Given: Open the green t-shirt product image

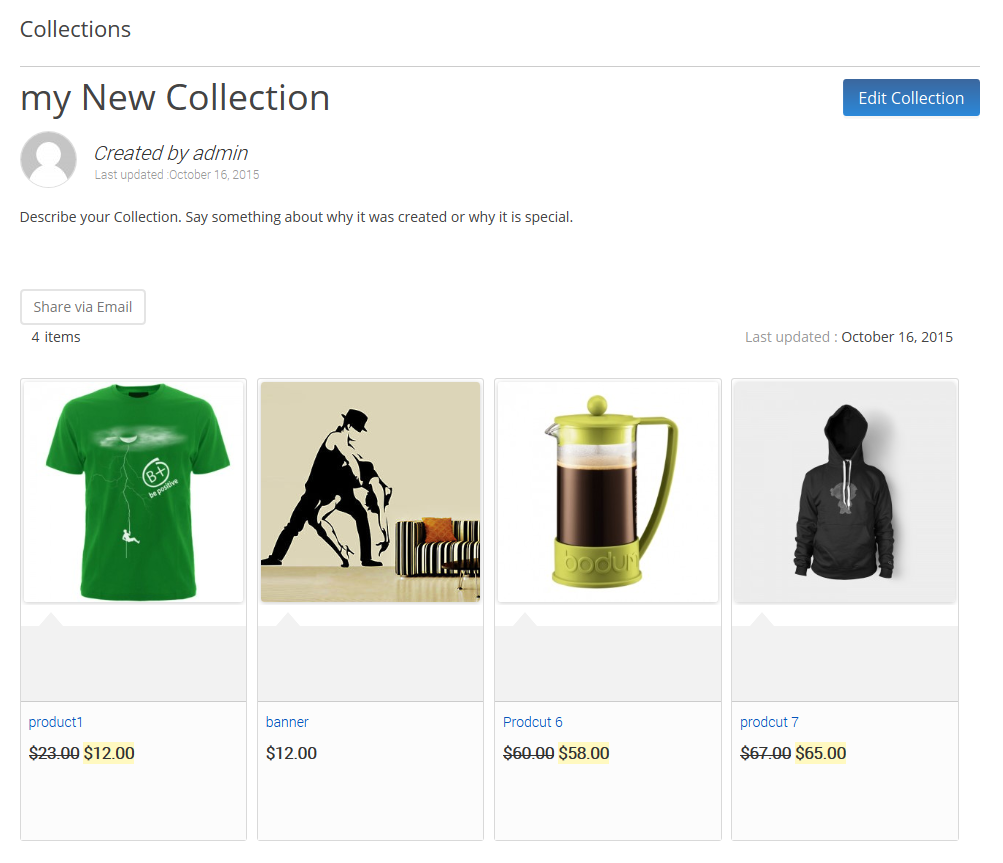Looking at the screenshot, I should (133, 492).
